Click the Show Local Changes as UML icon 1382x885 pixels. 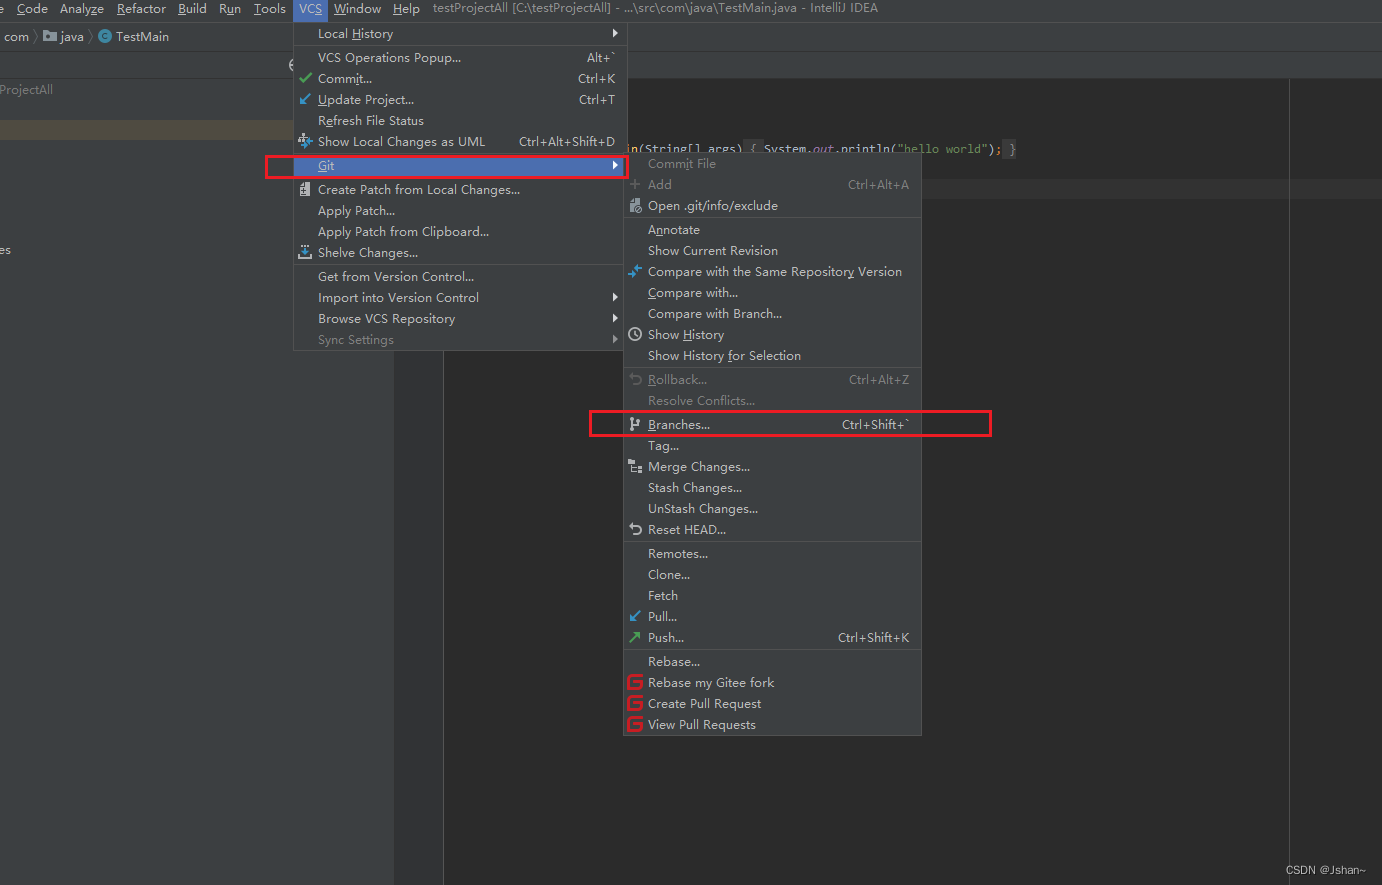click(306, 141)
